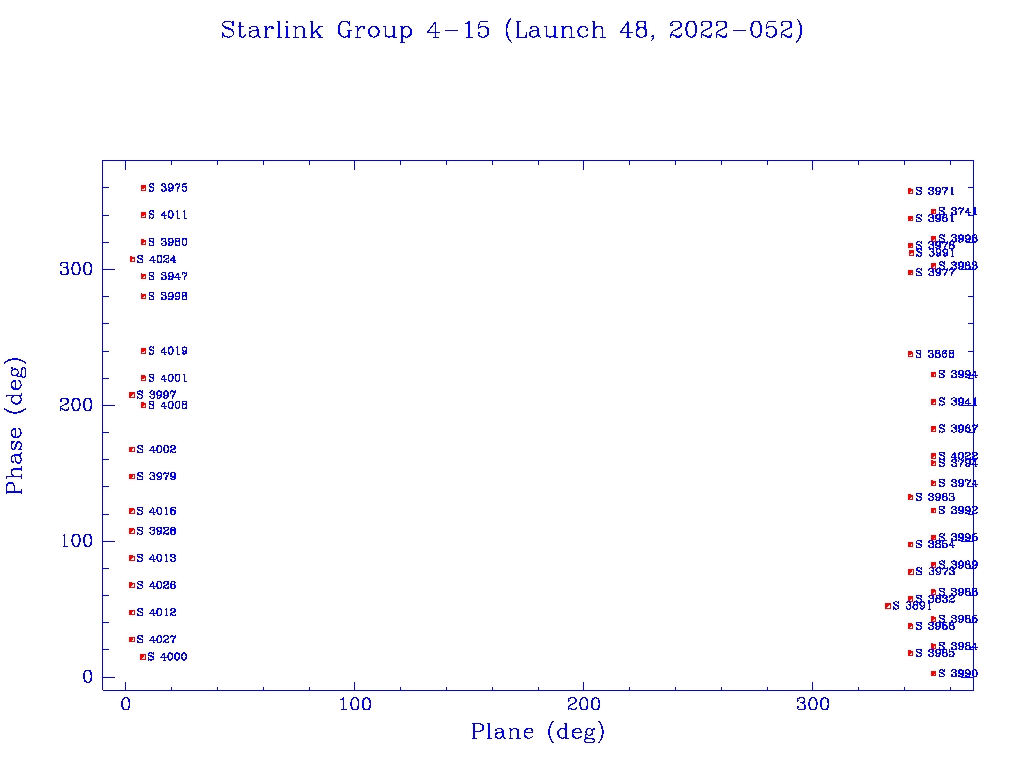This screenshot has width=1024, height=768.
Task: Click the red marker for S 3975
Action: tap(143, 188)
